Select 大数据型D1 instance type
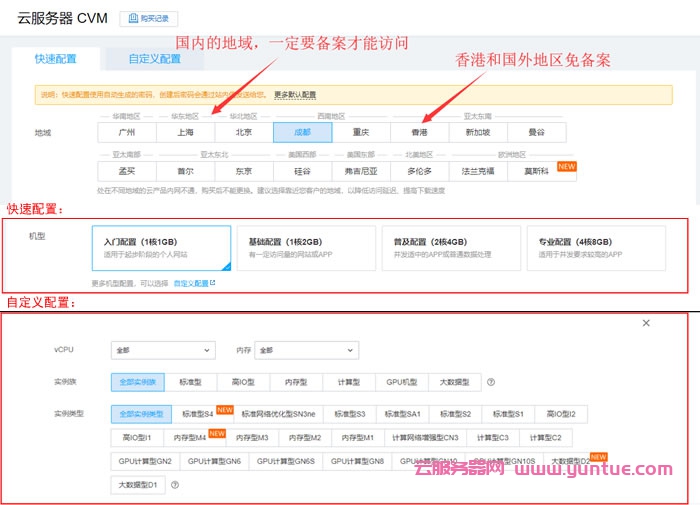Screen dimensions: 700x505 138,485
